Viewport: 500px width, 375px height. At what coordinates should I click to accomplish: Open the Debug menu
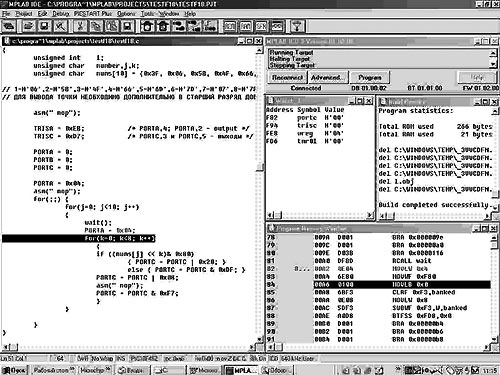pos(60,14)
